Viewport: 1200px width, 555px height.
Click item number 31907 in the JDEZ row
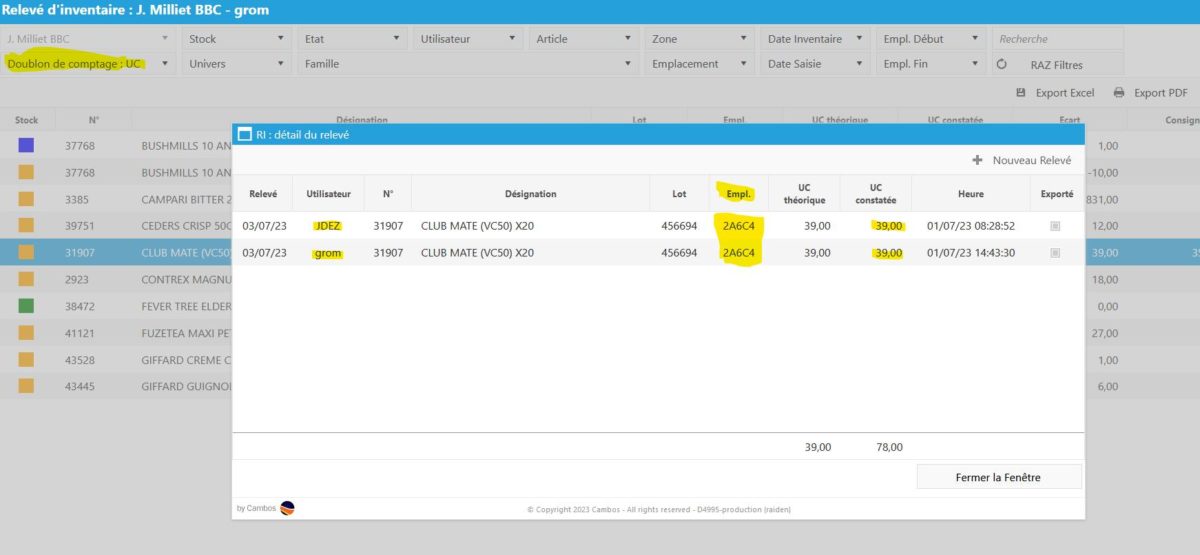coord(388,226)
